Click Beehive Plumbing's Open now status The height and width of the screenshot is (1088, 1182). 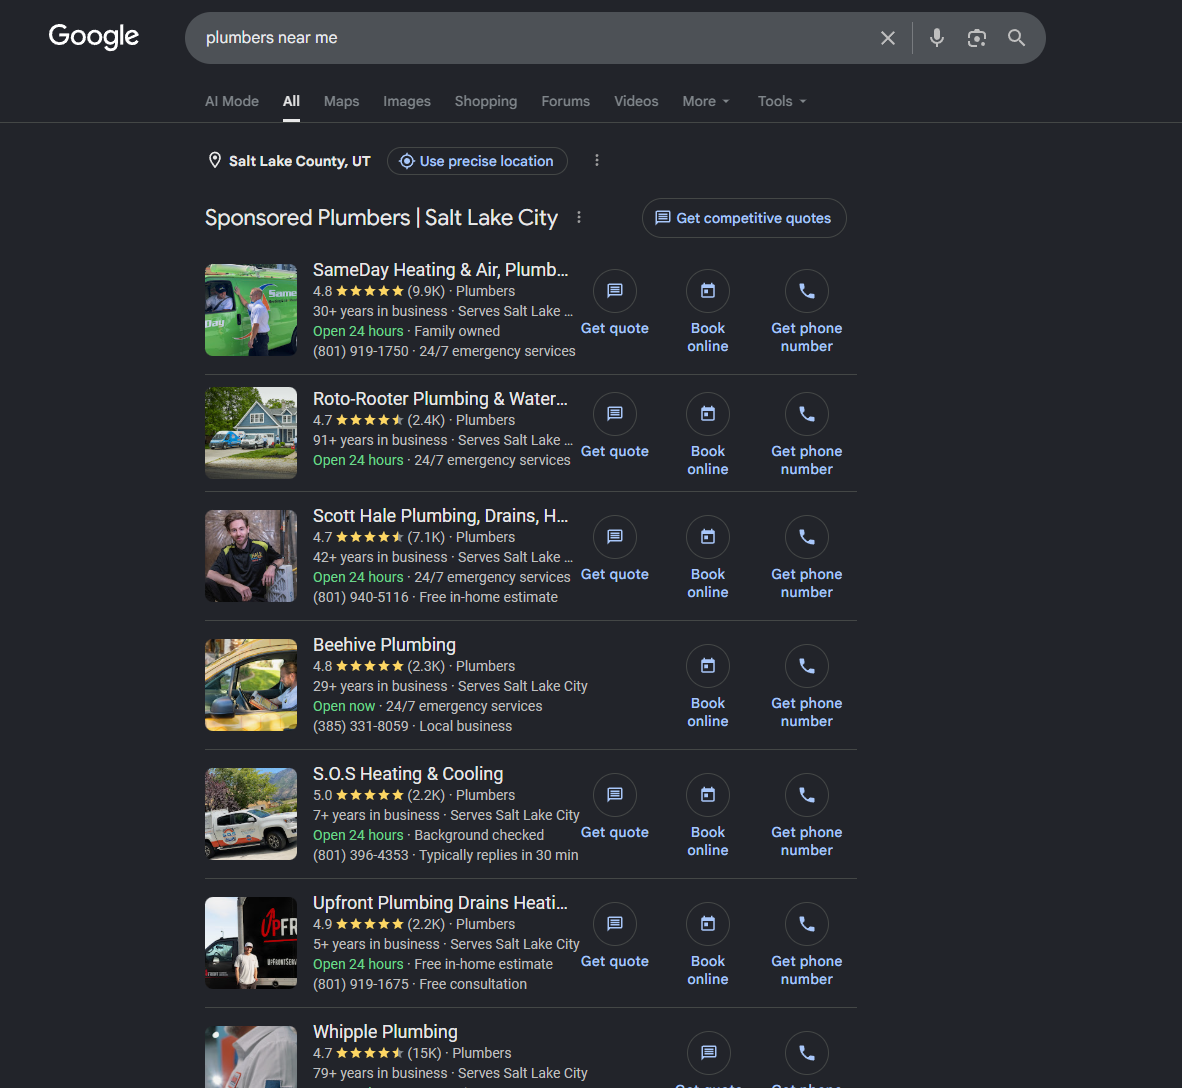click(344, 706)
